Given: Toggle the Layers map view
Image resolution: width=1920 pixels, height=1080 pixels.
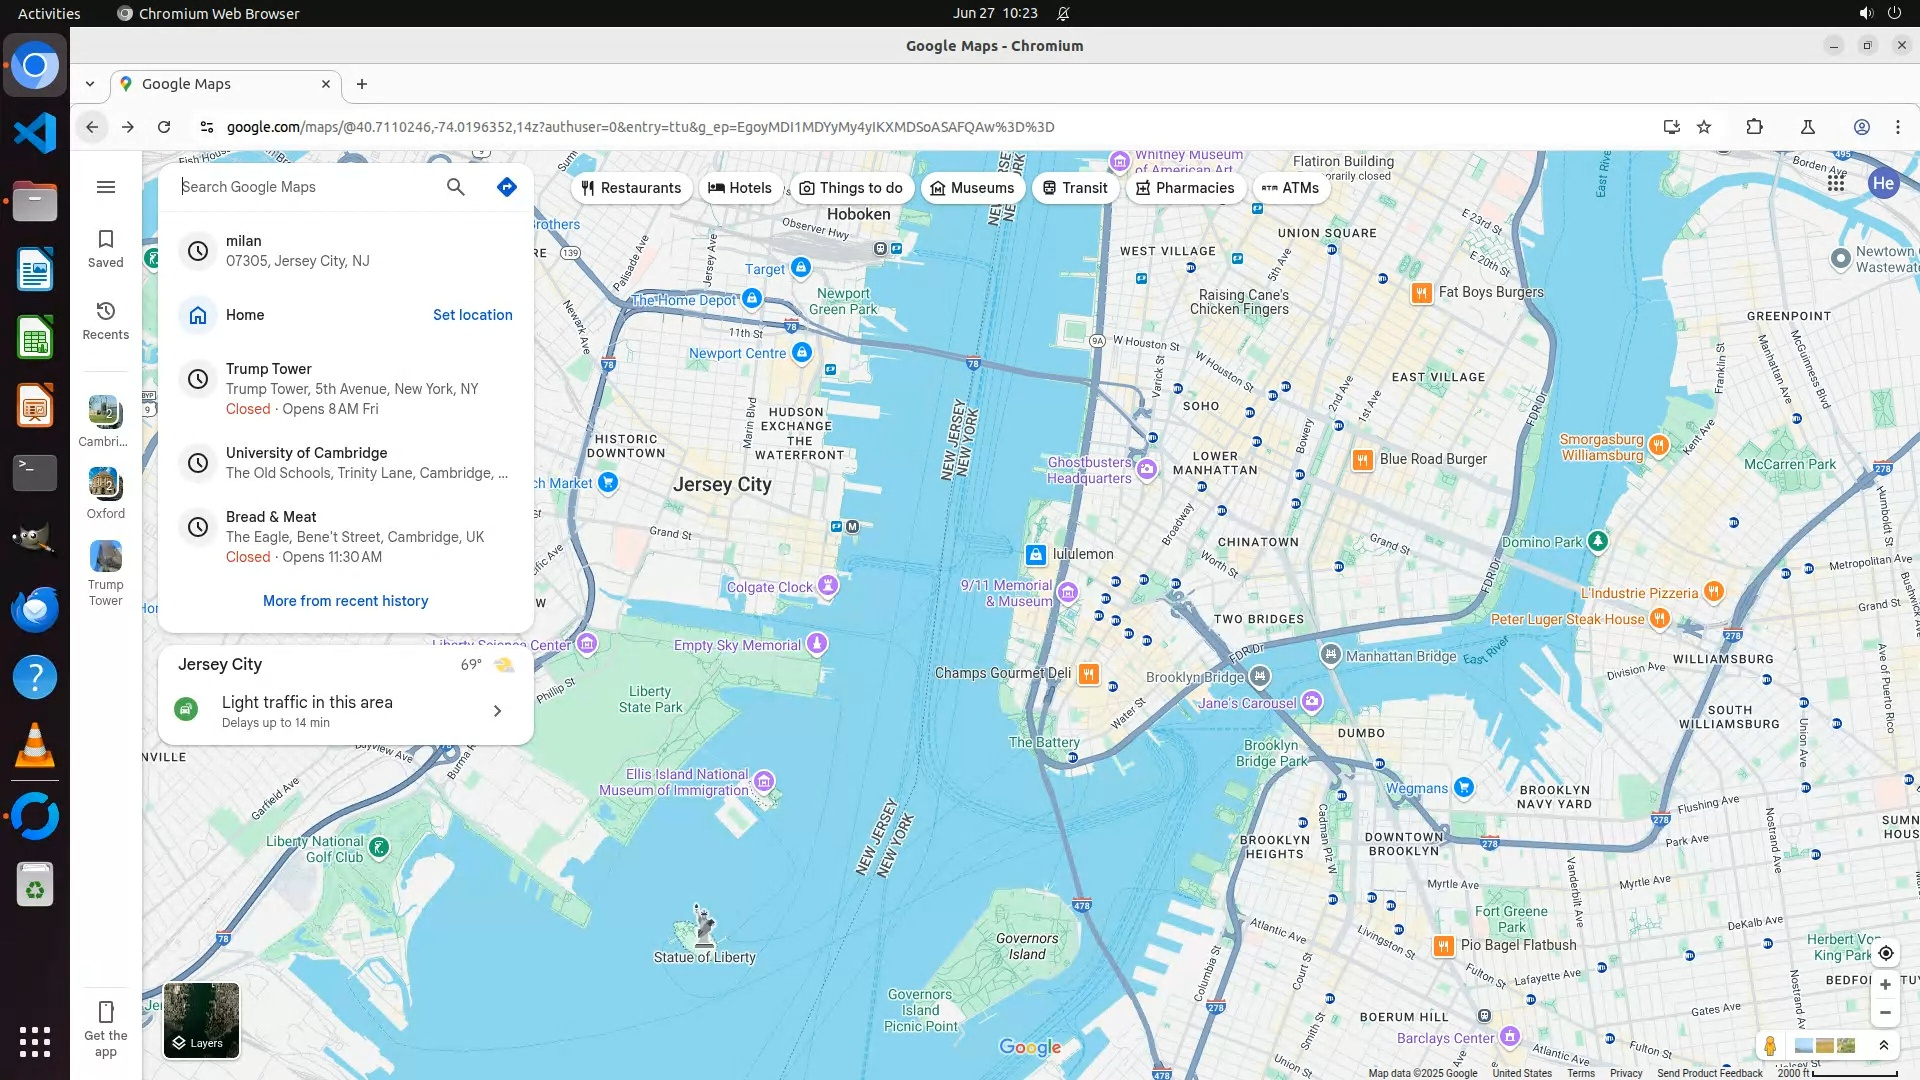Looking at the screenshot, I should click(x=201, y=1020).
